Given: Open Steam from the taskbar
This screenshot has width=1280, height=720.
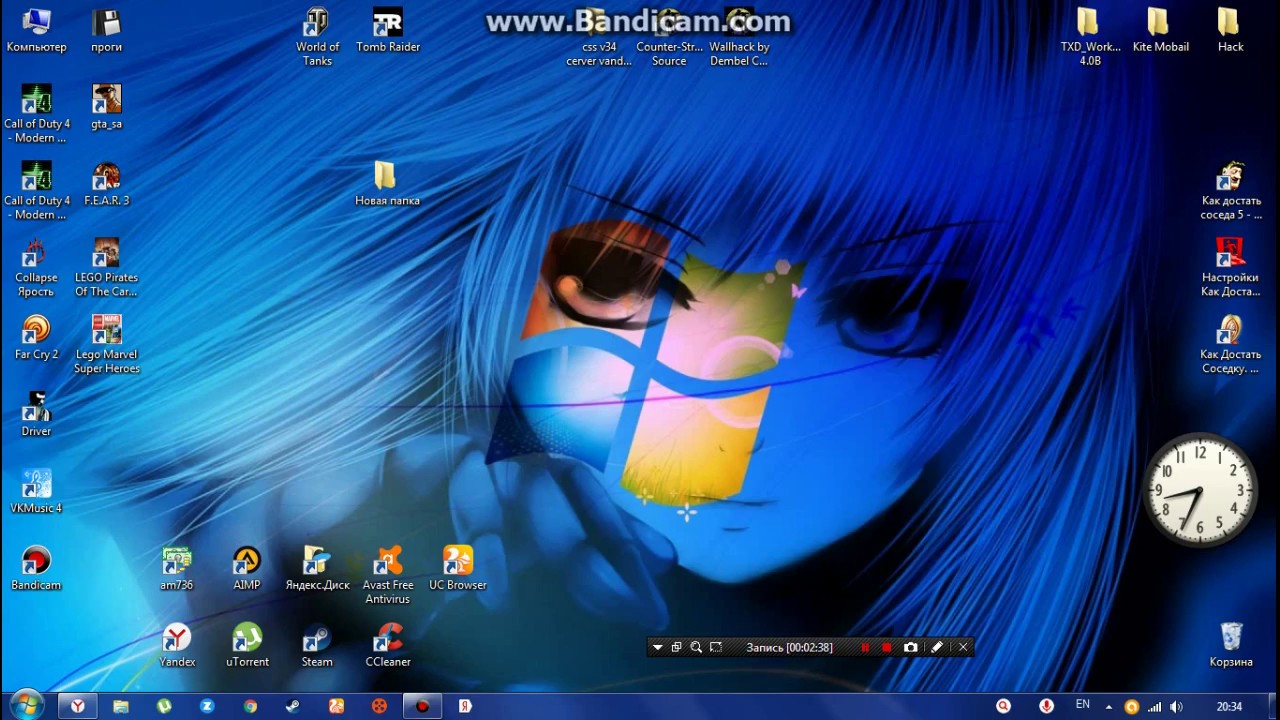Looking at the screenshot, I should pyautogui.click(x=293, y=706).
